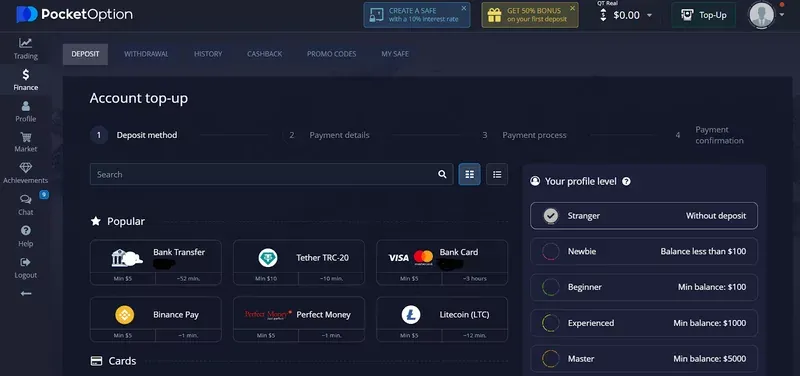Click the Perfect Money logo
Viewport: 800px width, 376px height.
point(268,315)
